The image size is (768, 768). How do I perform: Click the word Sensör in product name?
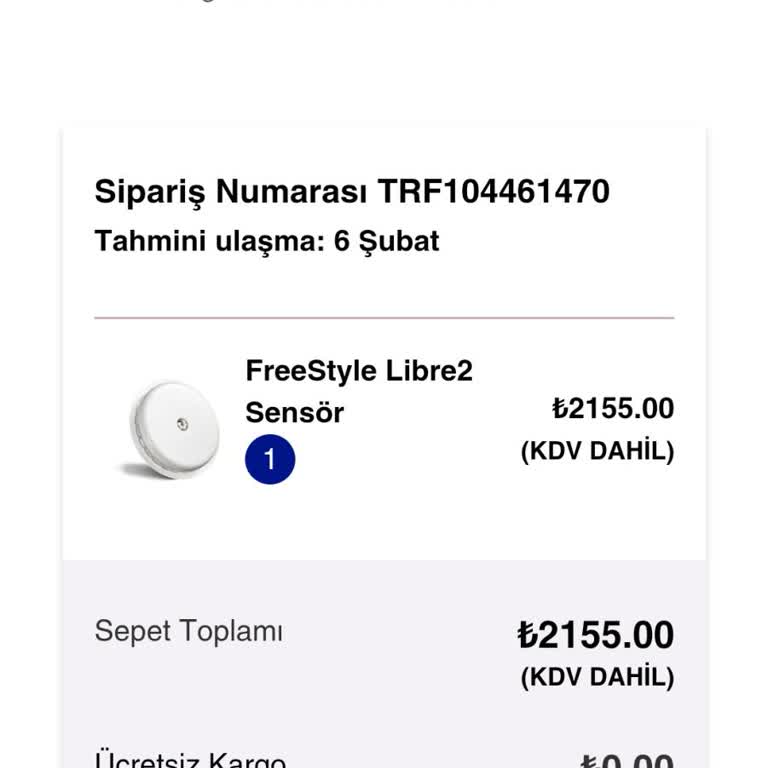click(295, 412)
